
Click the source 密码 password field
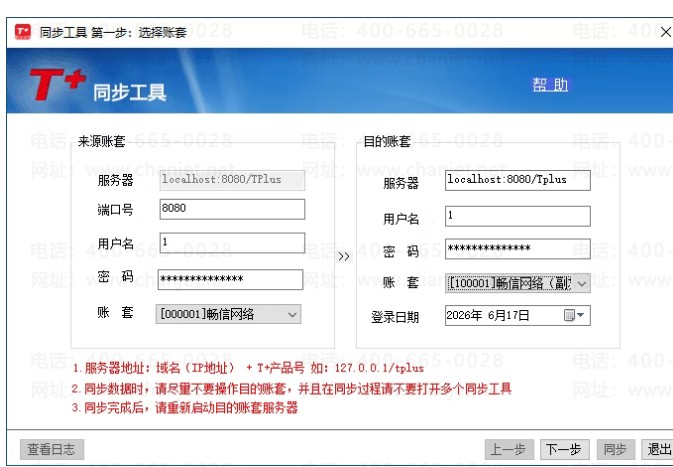(x=230, y=279)
